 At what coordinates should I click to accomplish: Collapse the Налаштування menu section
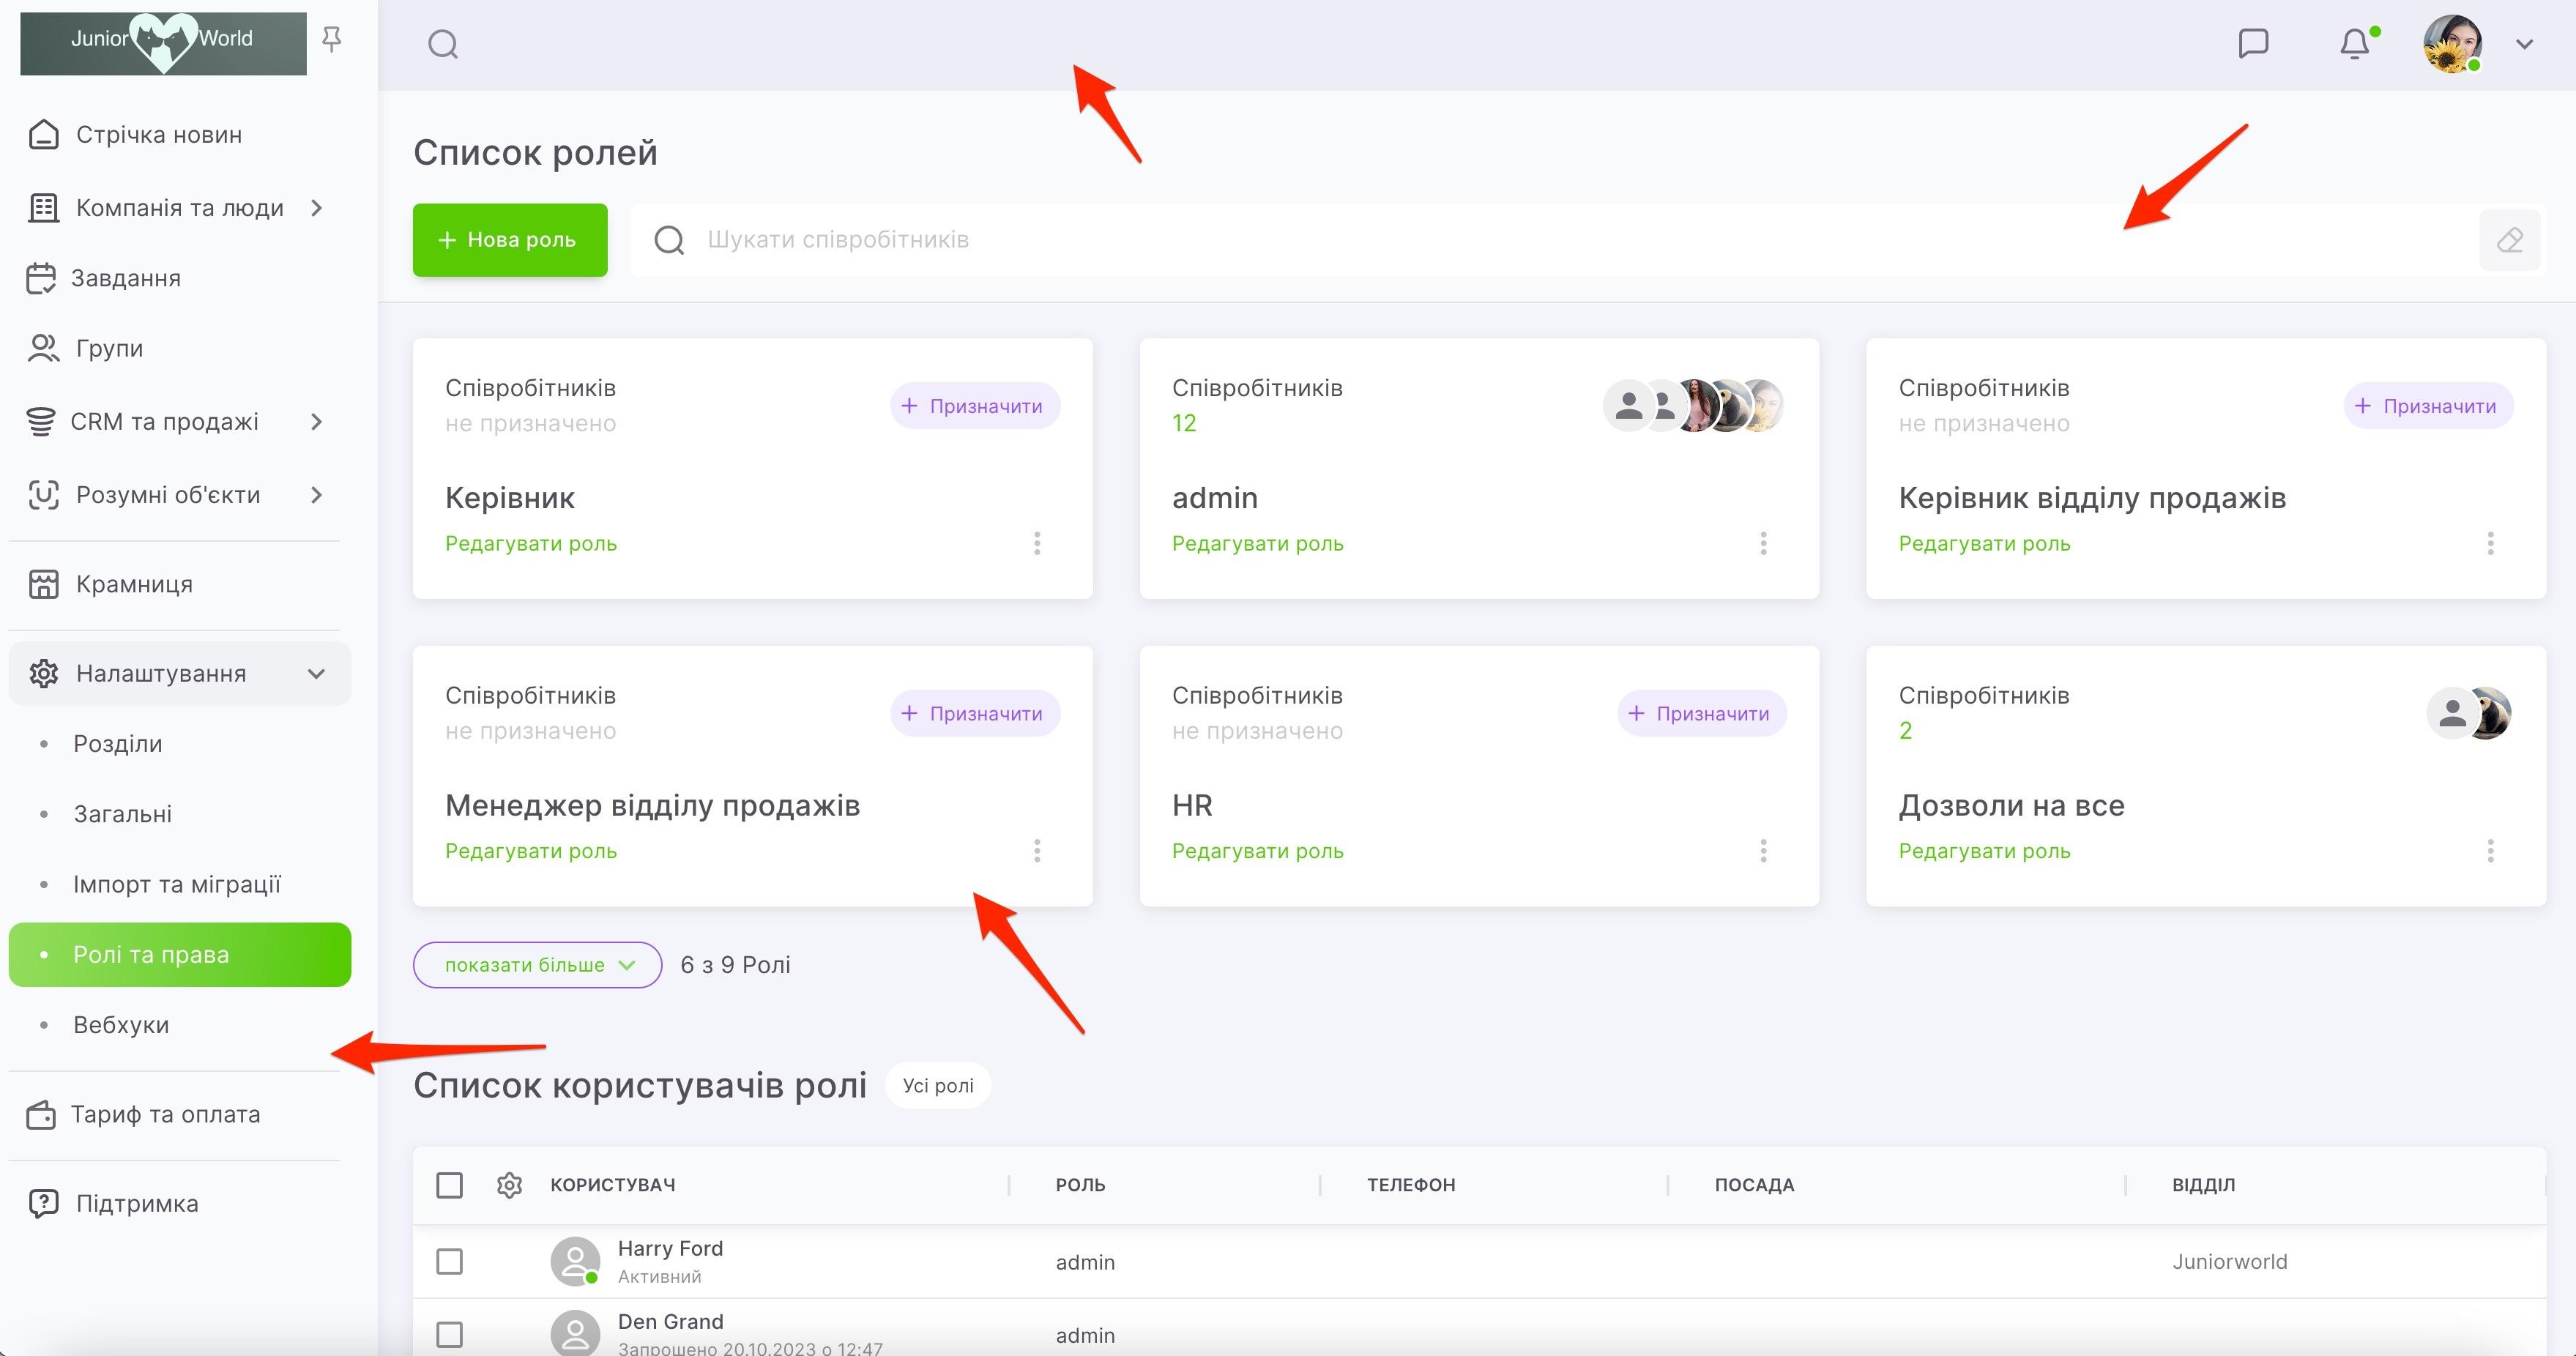[317, 674]
